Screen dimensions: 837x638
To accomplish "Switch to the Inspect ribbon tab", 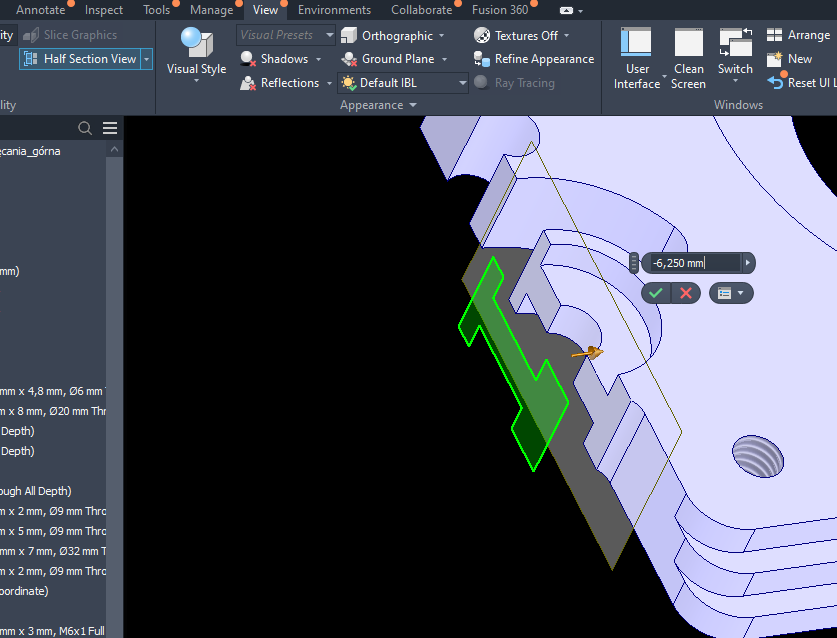I will [104, 10].
